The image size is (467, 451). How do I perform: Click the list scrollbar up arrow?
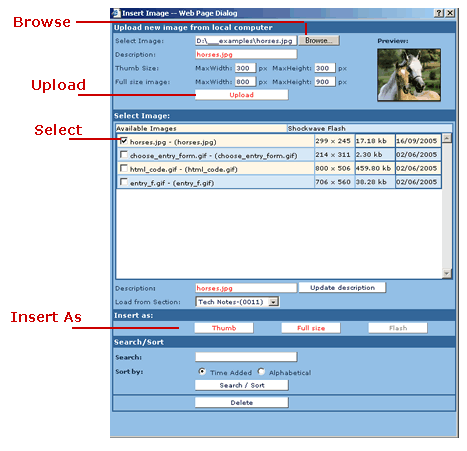pos(447,138)
